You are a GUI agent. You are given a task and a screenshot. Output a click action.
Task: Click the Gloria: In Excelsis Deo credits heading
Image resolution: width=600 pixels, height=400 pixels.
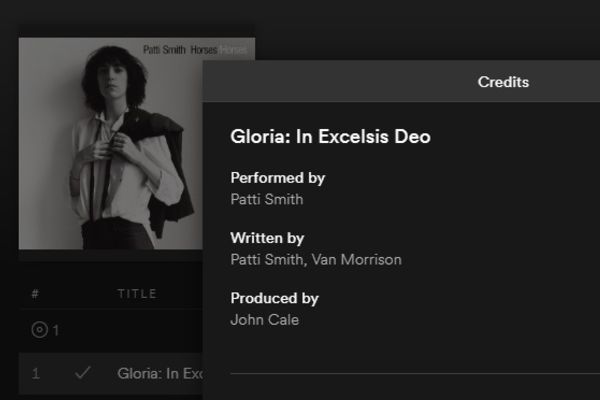coord(330,137)
